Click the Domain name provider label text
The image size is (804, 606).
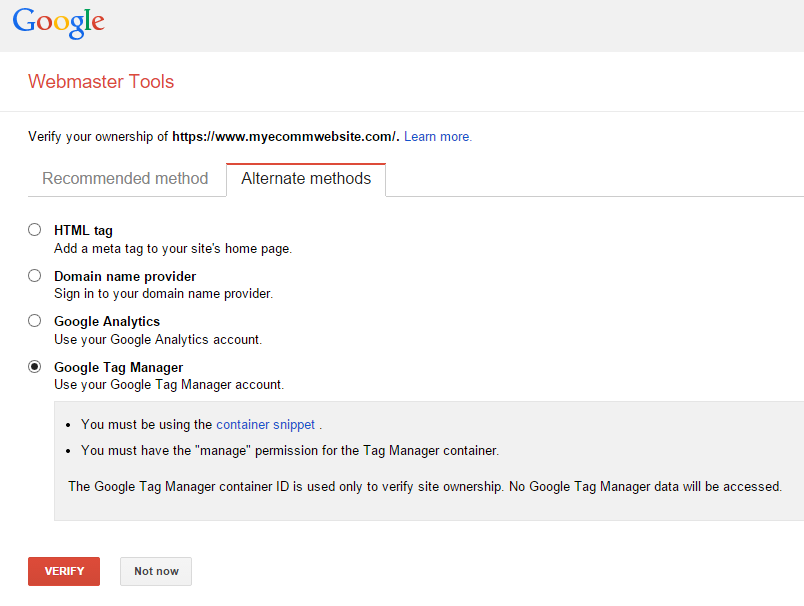(125, 276)
